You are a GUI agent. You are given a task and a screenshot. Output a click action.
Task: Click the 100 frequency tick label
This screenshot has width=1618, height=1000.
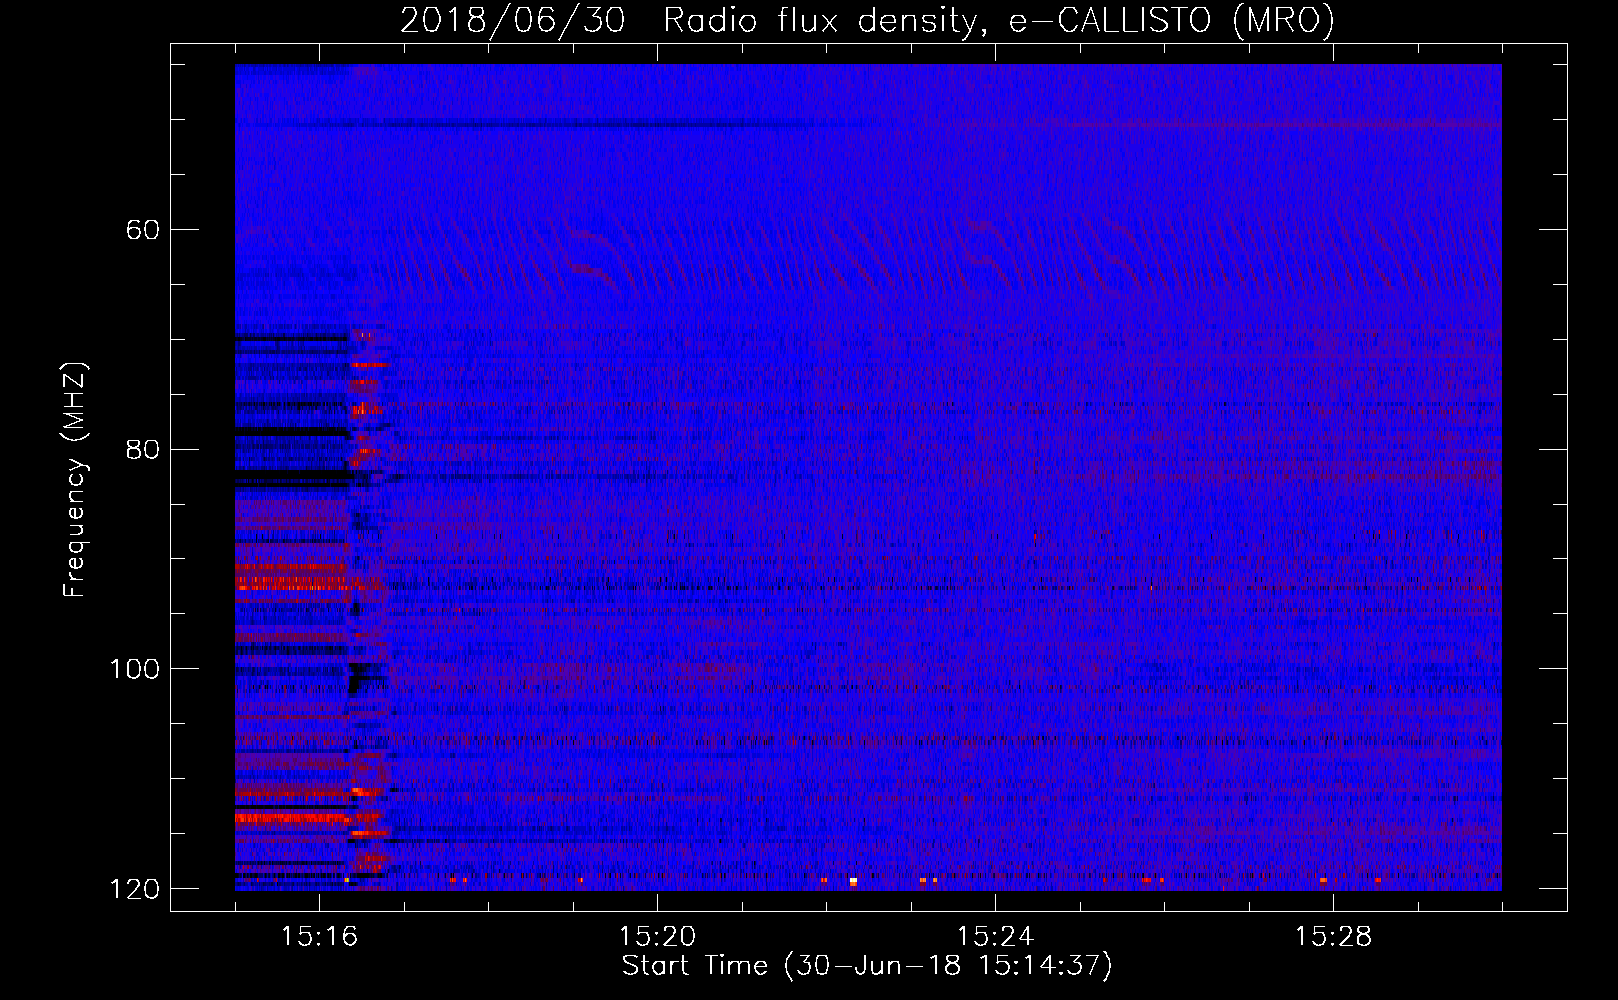[x=134, y=669]
